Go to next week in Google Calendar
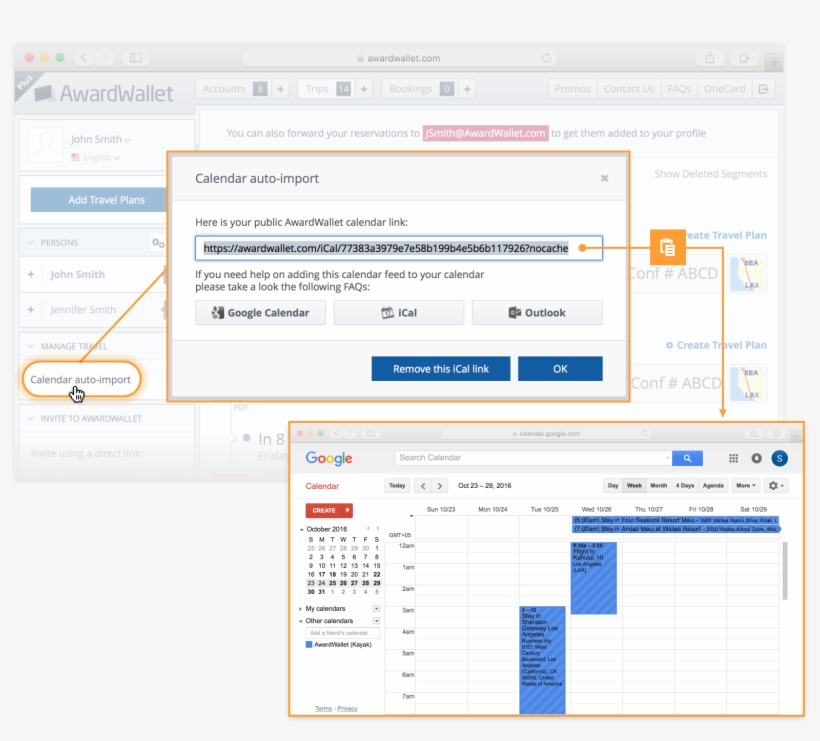Image resolution: width=820 pixels, height=741 pixels. 440,486
